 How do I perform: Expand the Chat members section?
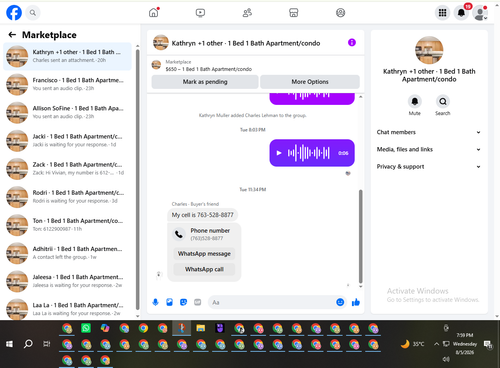click(429, 132)
